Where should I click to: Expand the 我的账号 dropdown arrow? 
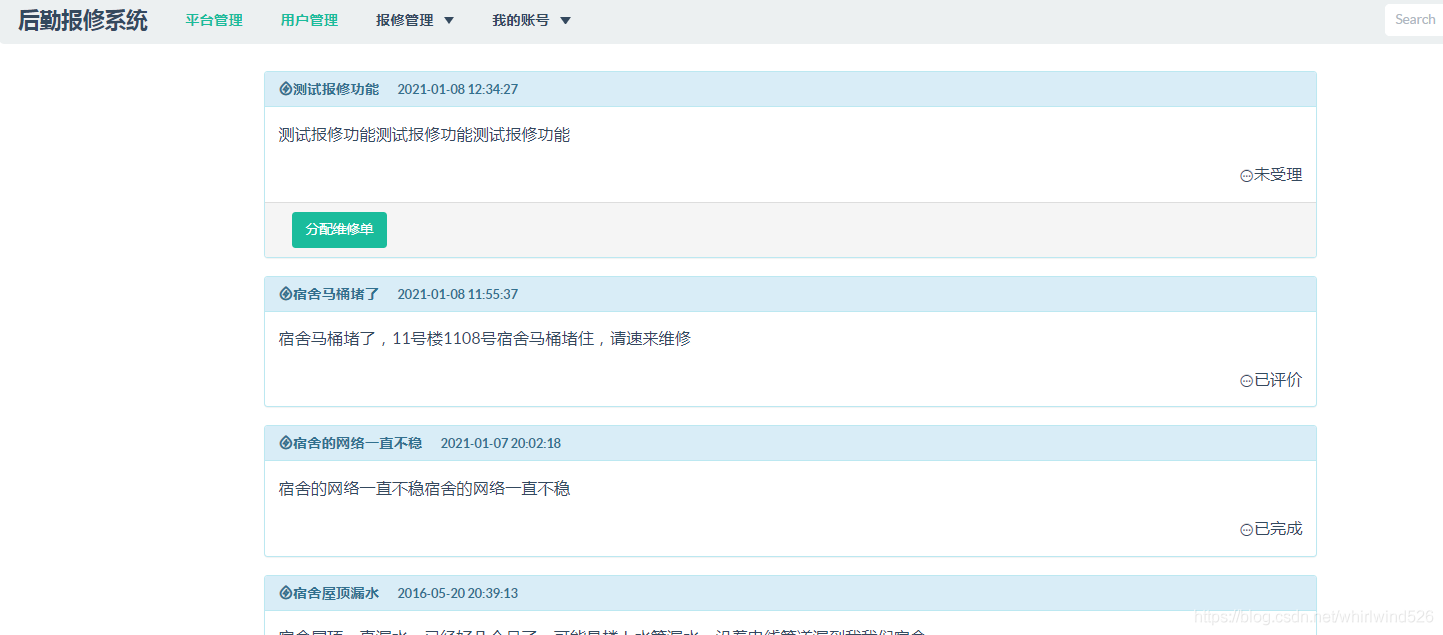coord(565,21)
